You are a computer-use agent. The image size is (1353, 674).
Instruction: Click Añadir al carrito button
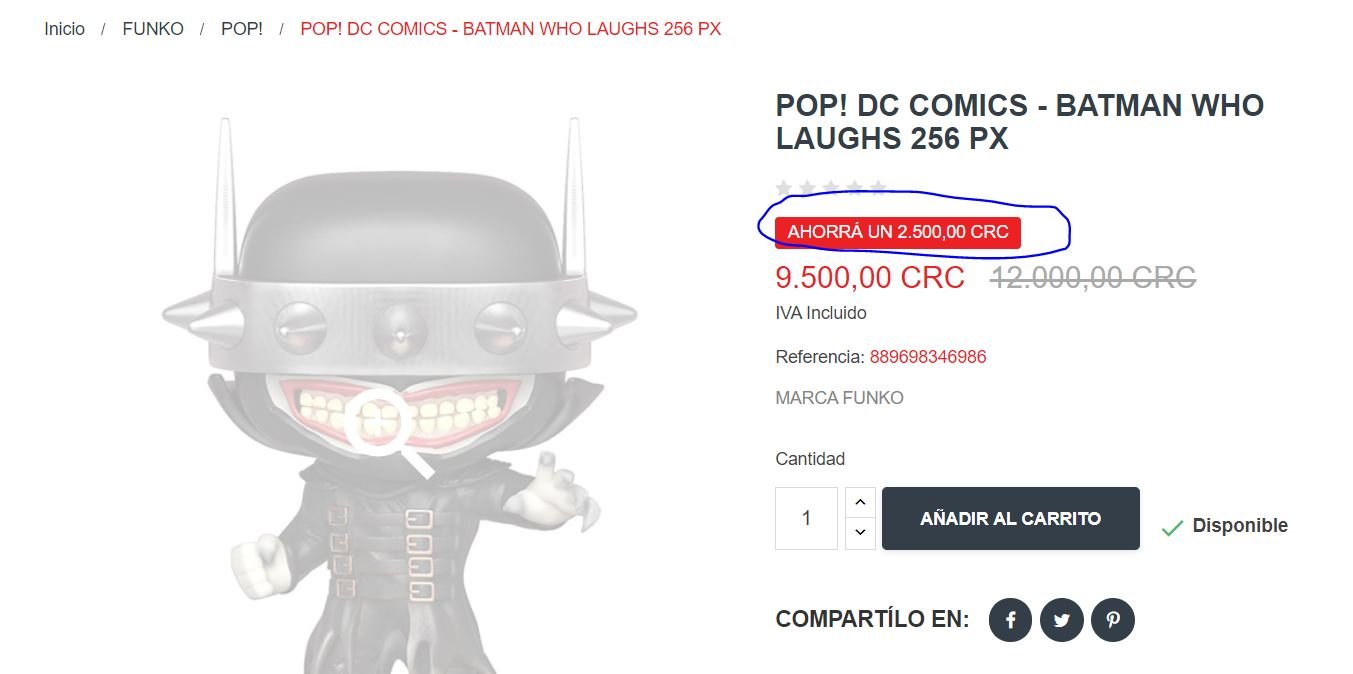coord(1011,518)
